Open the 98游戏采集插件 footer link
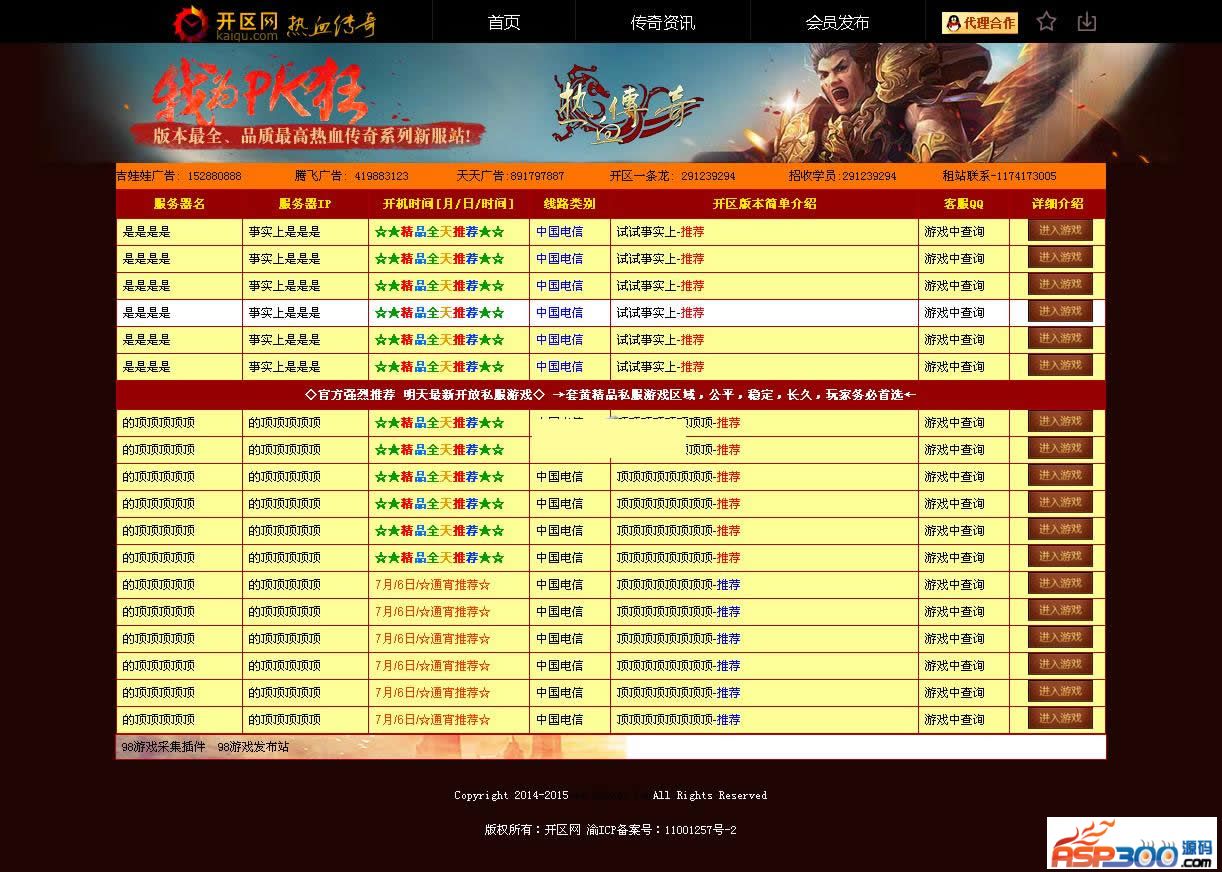Screen dimensions: 1222x872 pyautogui.click(x=163, y=747)
